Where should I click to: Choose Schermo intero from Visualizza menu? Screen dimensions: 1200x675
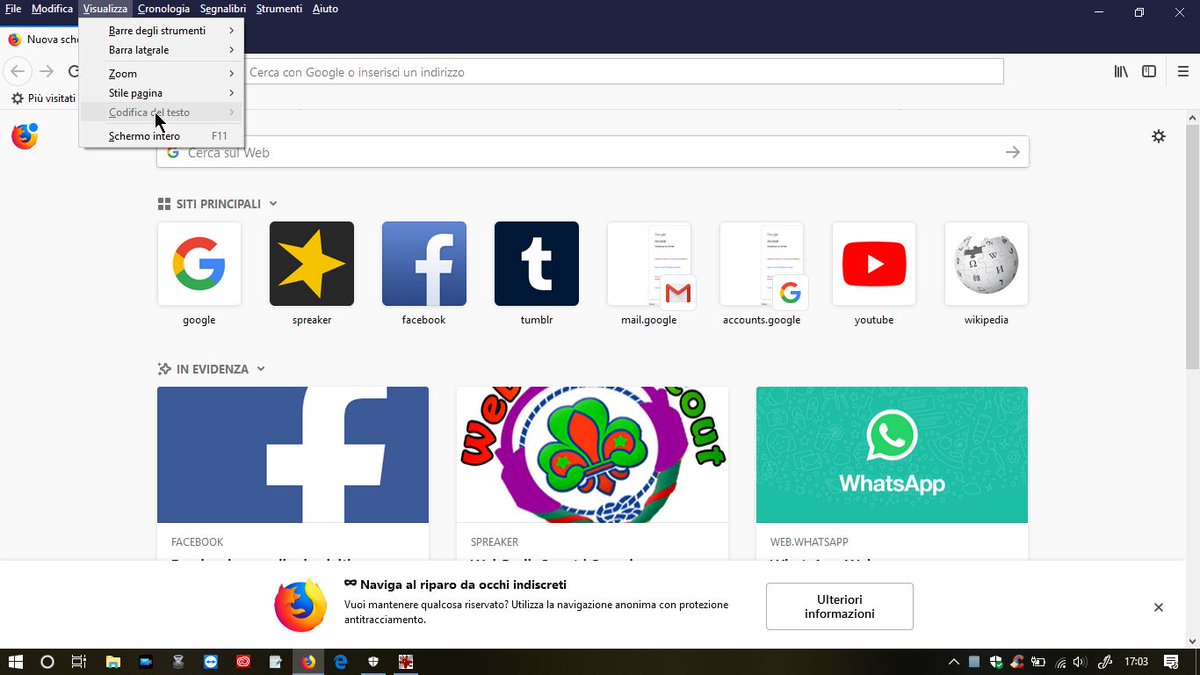(162, 136)
